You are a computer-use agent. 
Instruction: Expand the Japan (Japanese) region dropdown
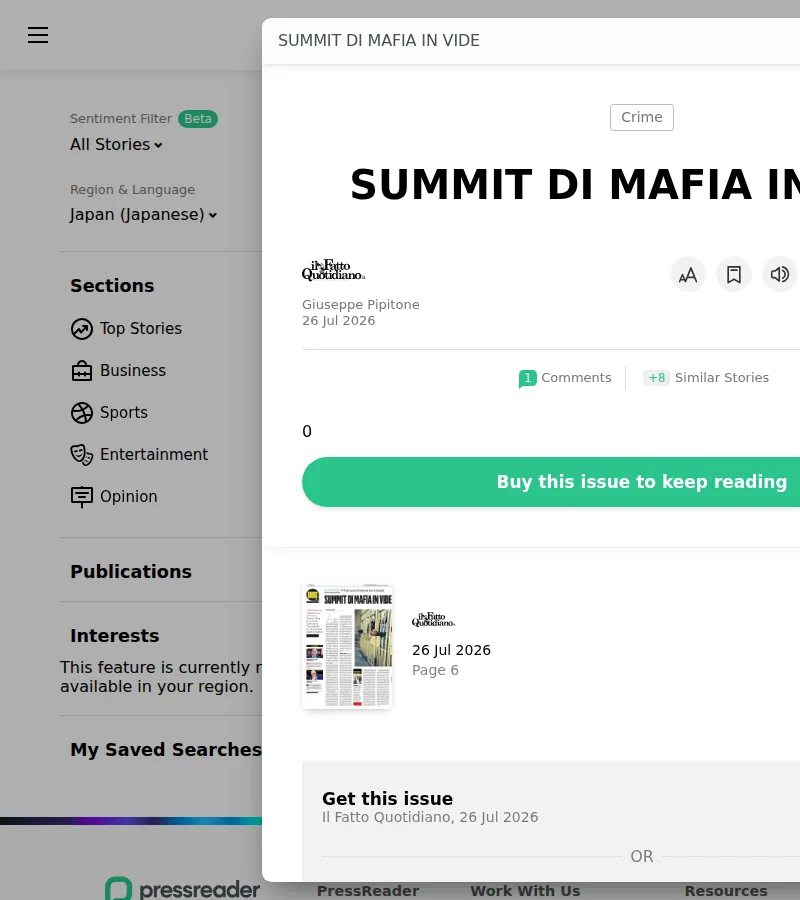point(143,215)
